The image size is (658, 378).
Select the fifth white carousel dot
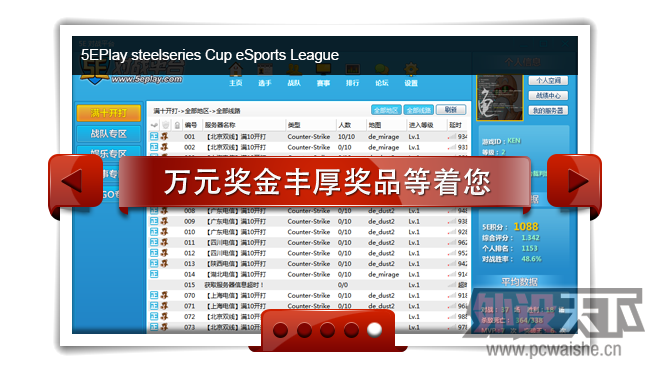[374, 330]
